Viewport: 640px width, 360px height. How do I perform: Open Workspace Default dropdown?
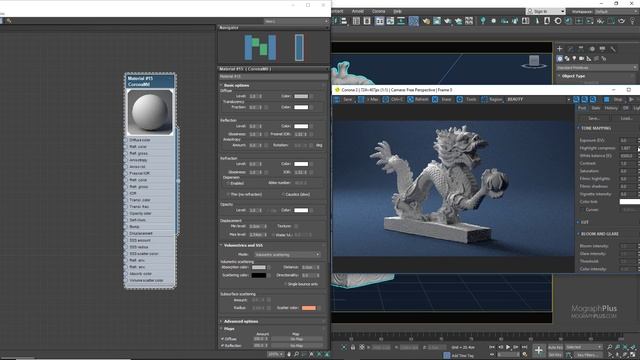pyautogui.click(x=617, y=11)
